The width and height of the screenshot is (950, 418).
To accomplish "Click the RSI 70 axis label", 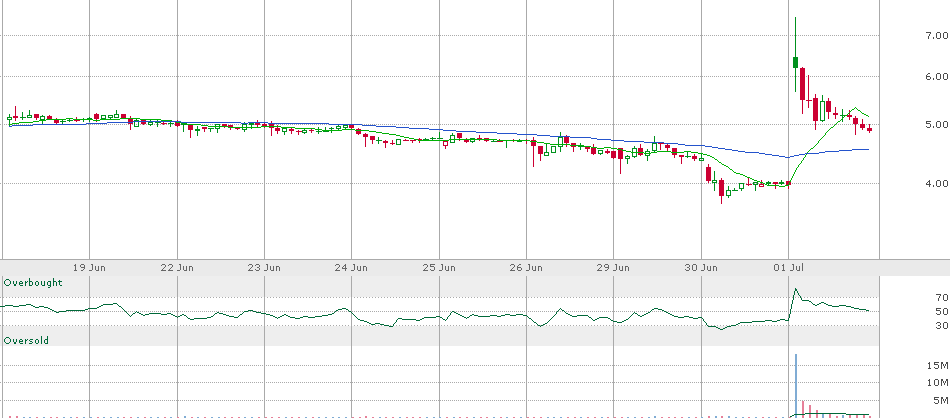I will 941,297.
